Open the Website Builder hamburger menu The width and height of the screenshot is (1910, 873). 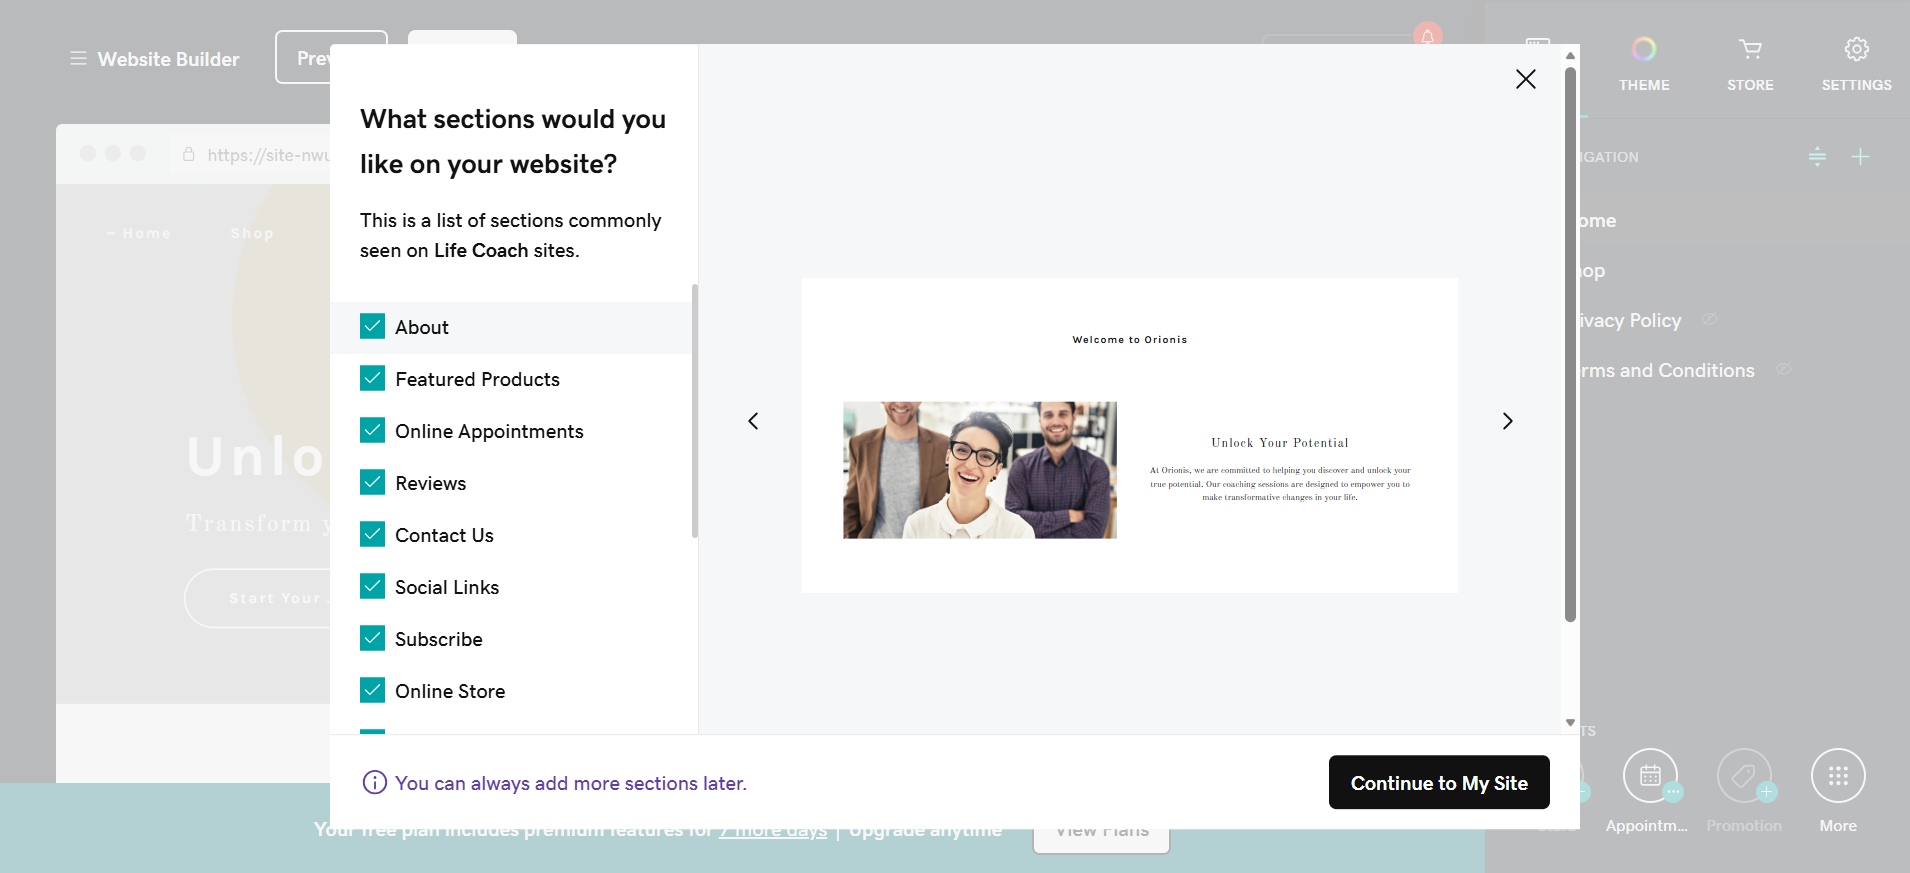(x=78, y=59)
